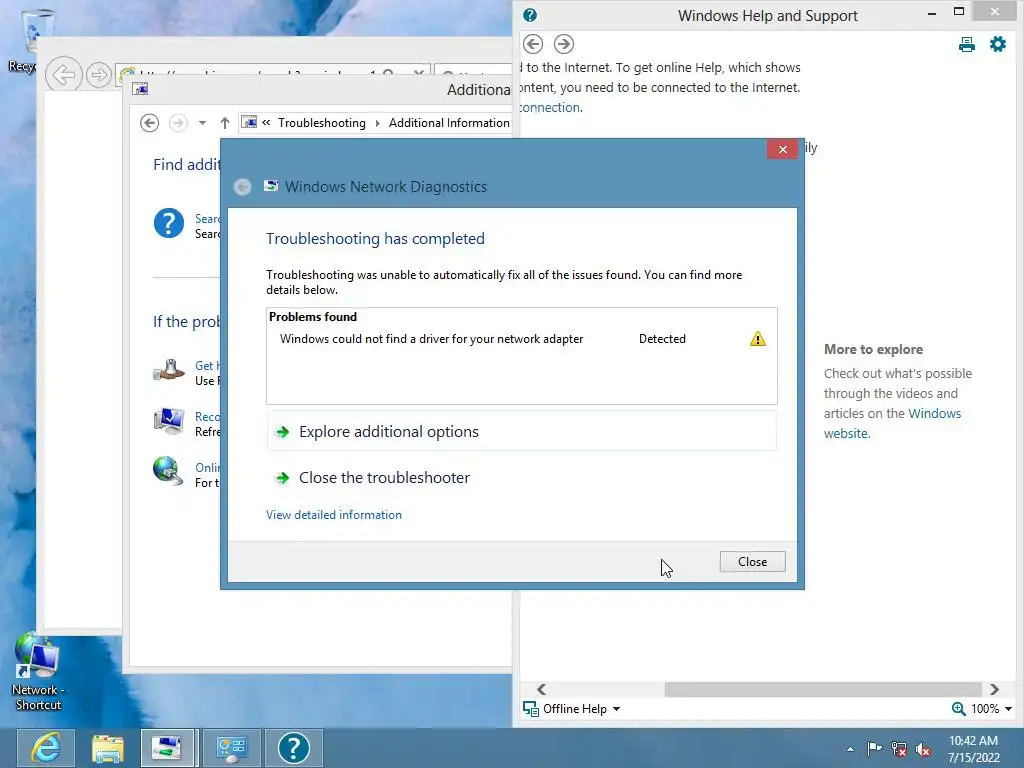Screen dimensions: 1024x768
Task: Click the Recovery computer icon
Action: point(169,421)
